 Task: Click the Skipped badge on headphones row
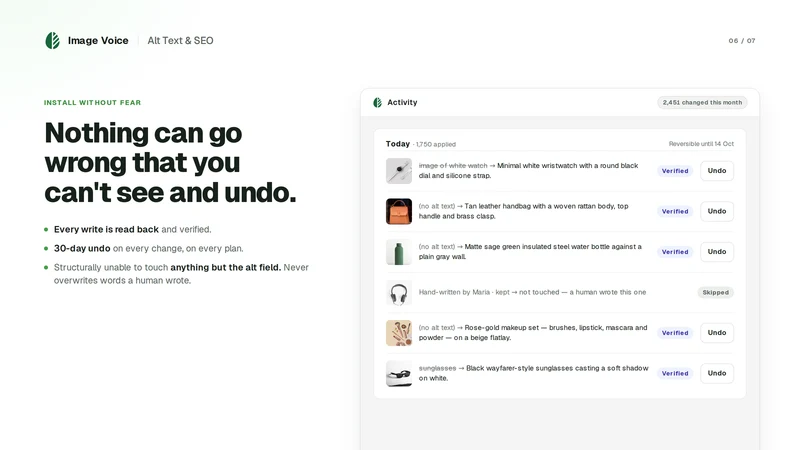[715, 292]
